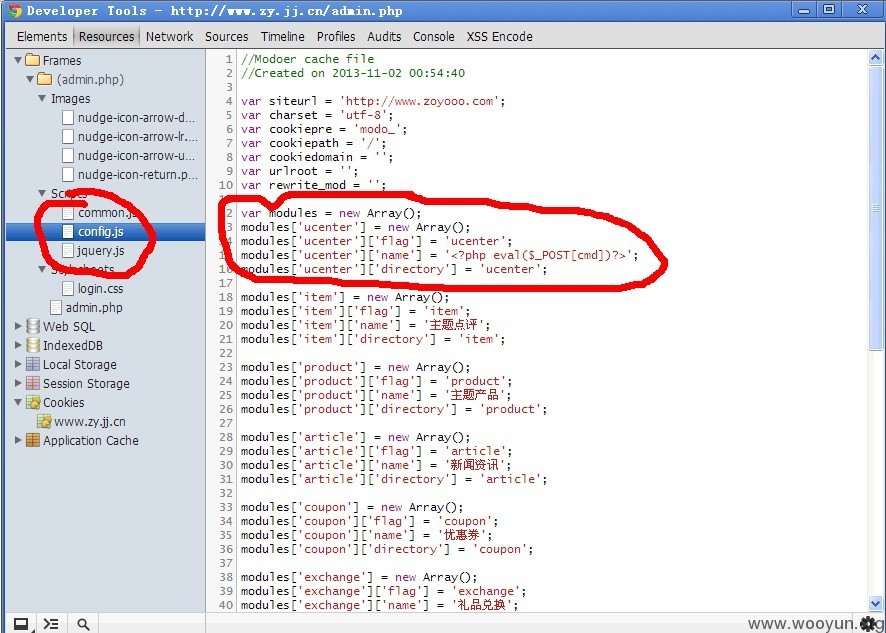This screenshot has height=633, width=886.
Task: Expand the Local Storage node
Action: (18, 364)
